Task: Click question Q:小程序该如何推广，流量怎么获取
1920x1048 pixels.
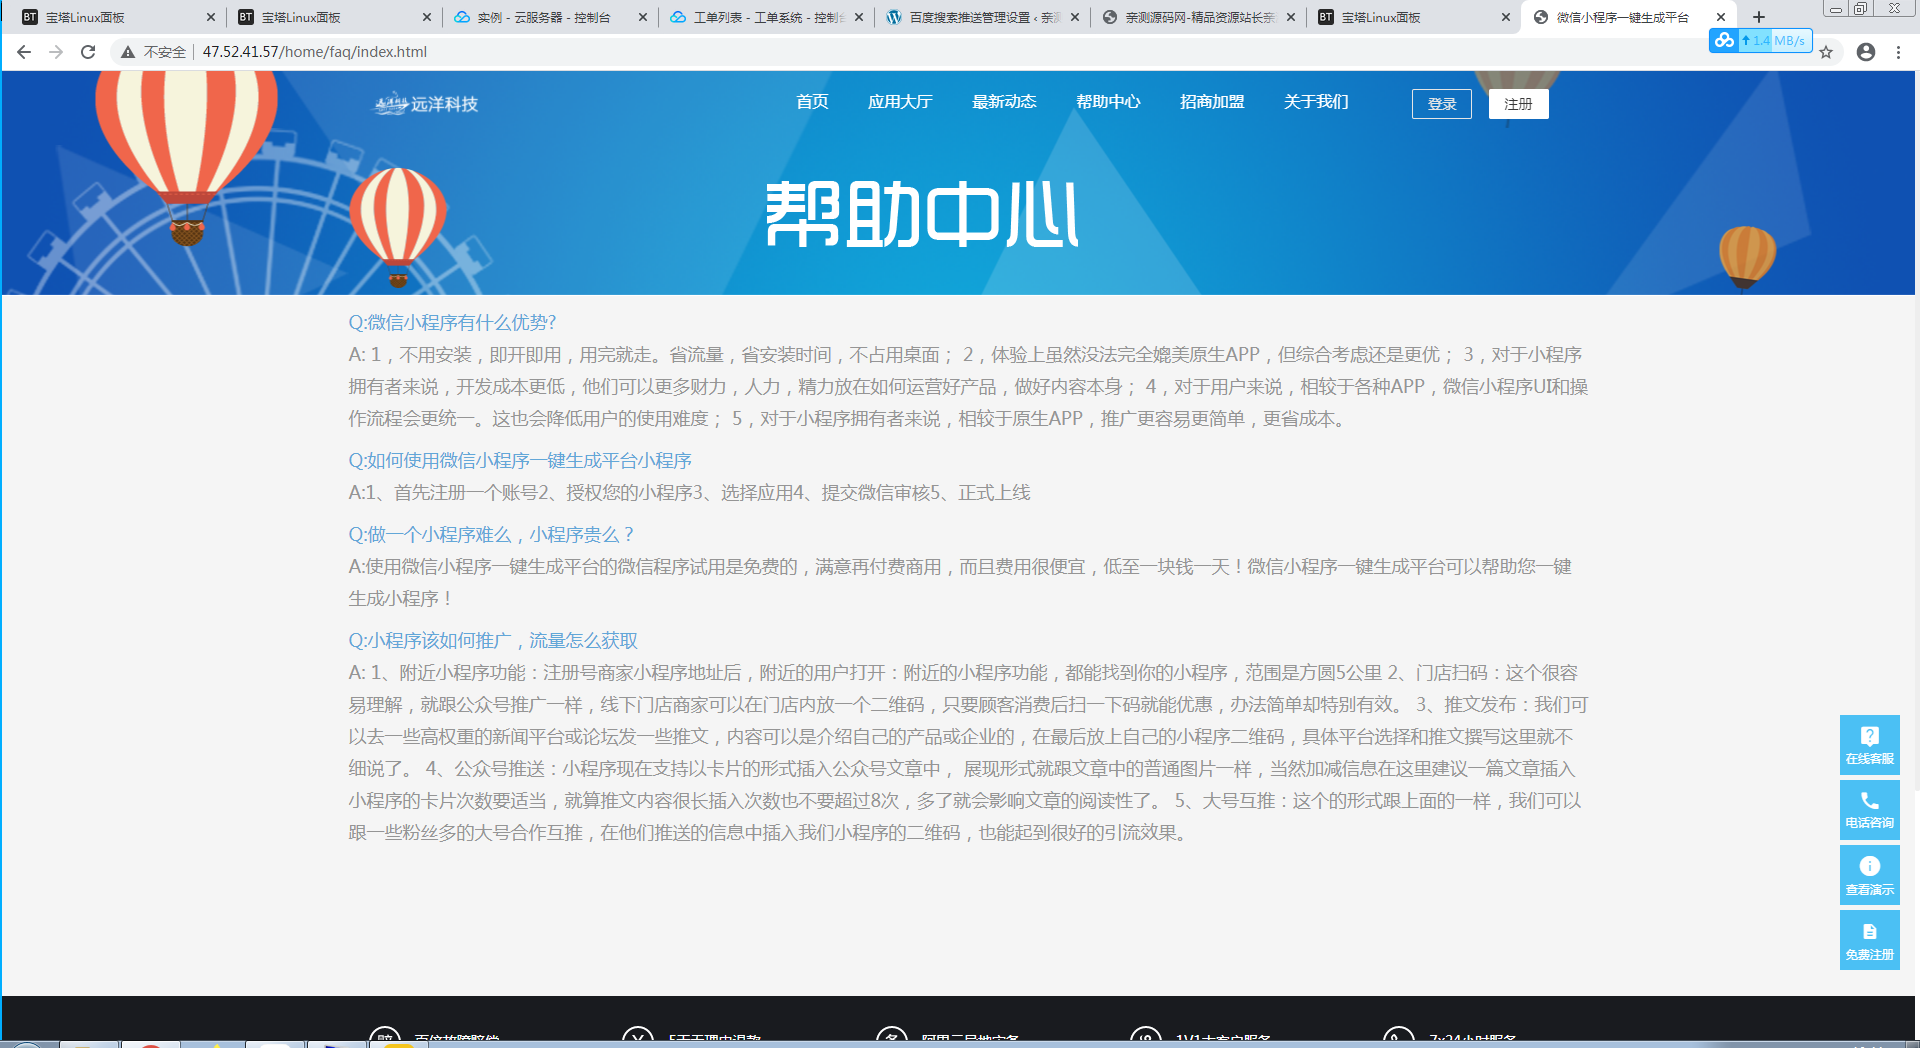Action: tap(493, 641)
